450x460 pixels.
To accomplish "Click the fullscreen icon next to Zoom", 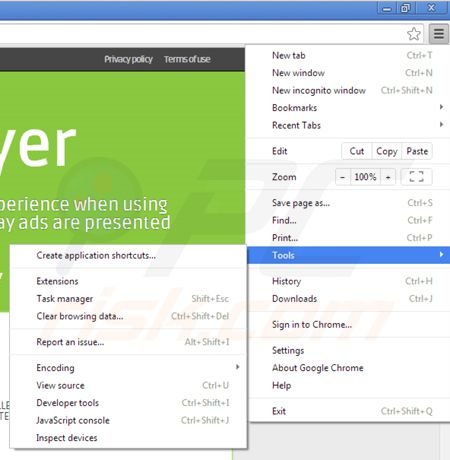I will click(416, 177).
